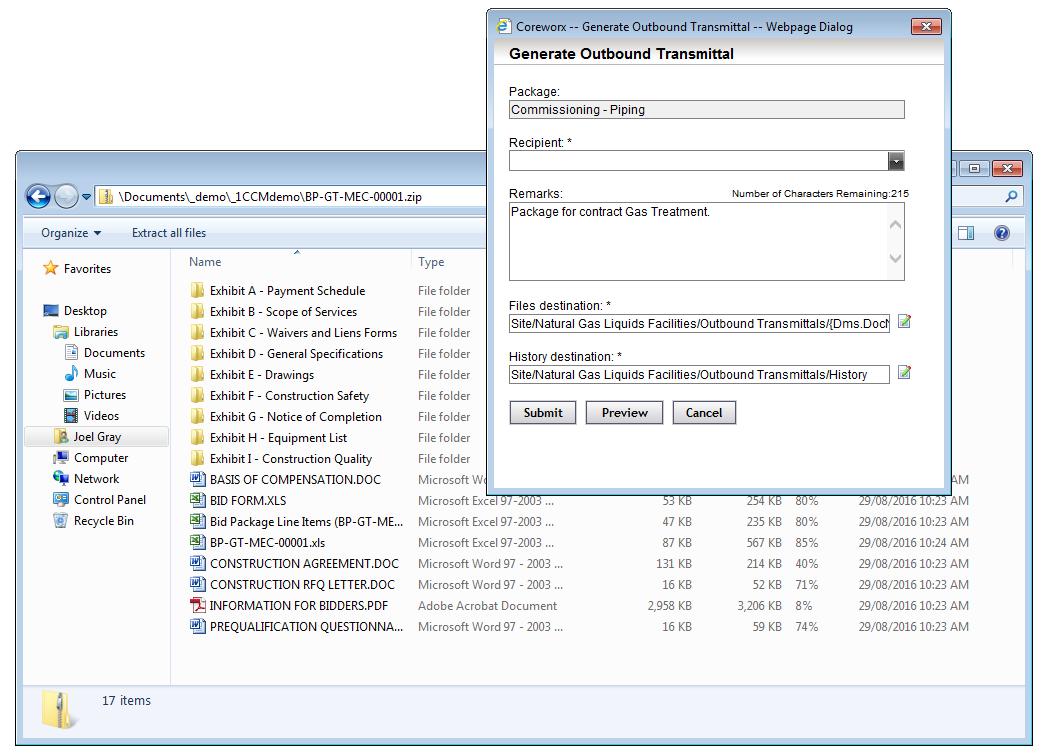Viewport: 1044px width, 754px height.
Task: Select BASIS OF COMPENSATION.DOC Word icon
Action: click(x=197, y=479)
